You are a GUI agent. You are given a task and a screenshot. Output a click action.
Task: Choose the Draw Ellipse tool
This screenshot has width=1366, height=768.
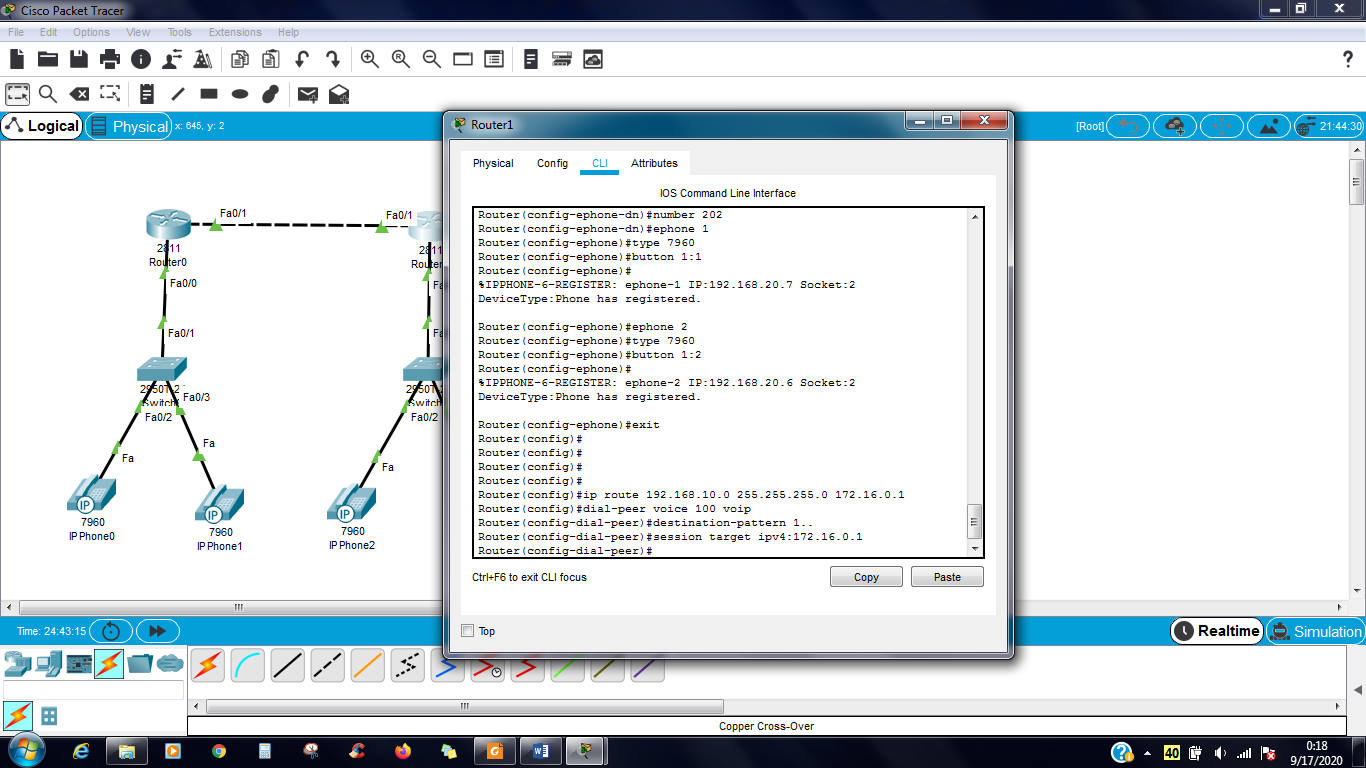(x=240, y=94)
